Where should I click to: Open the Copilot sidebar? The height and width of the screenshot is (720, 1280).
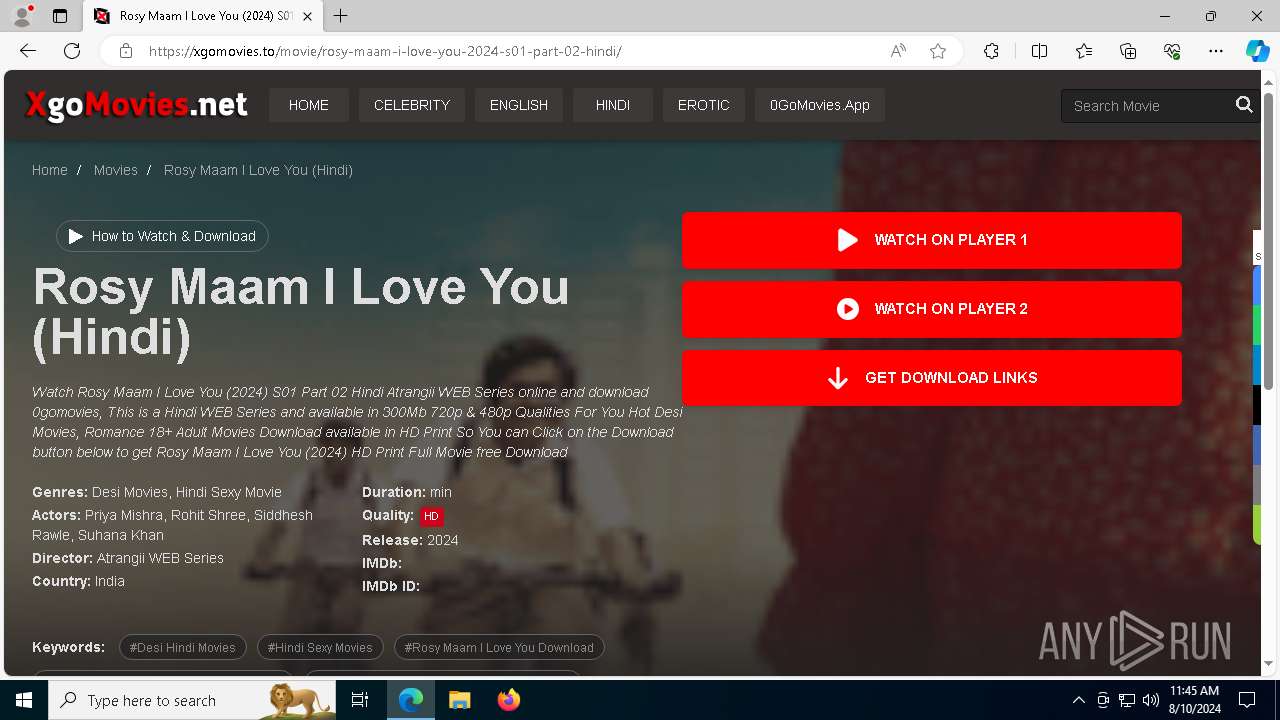click(x=1257, y=51)
